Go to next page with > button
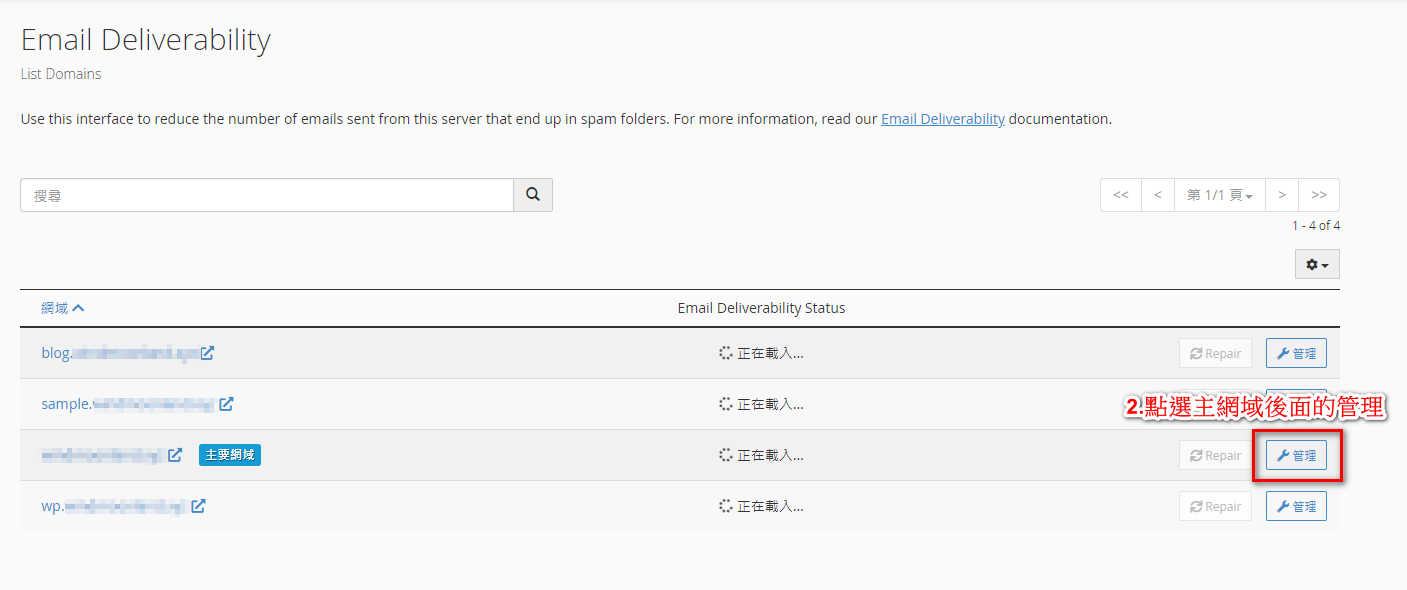 pyautogui.click(x=1281, y=195)
